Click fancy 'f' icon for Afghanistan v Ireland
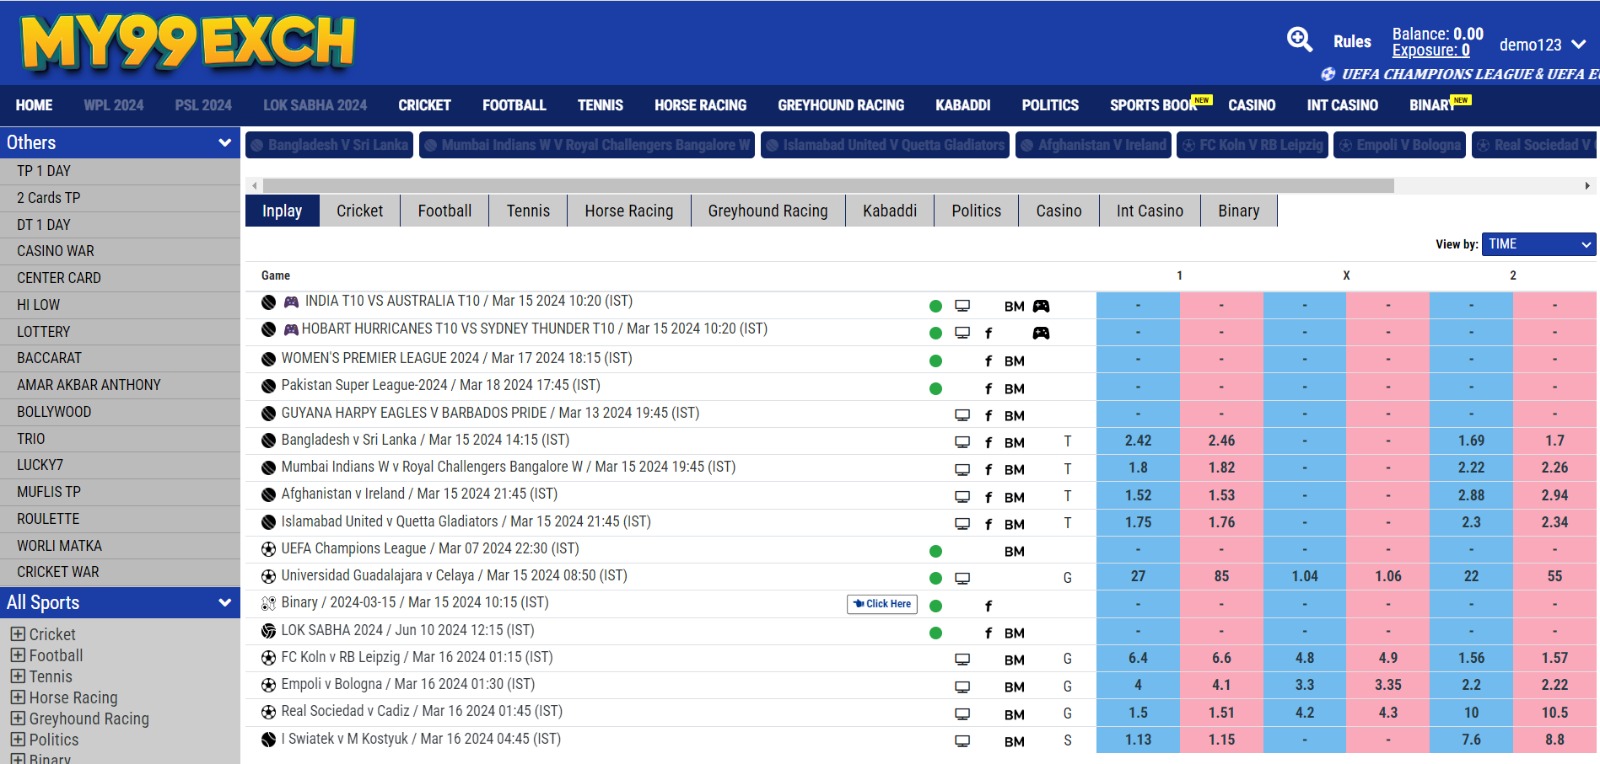The width and height of the screenshot is (1600, 764). coord(988,497)
